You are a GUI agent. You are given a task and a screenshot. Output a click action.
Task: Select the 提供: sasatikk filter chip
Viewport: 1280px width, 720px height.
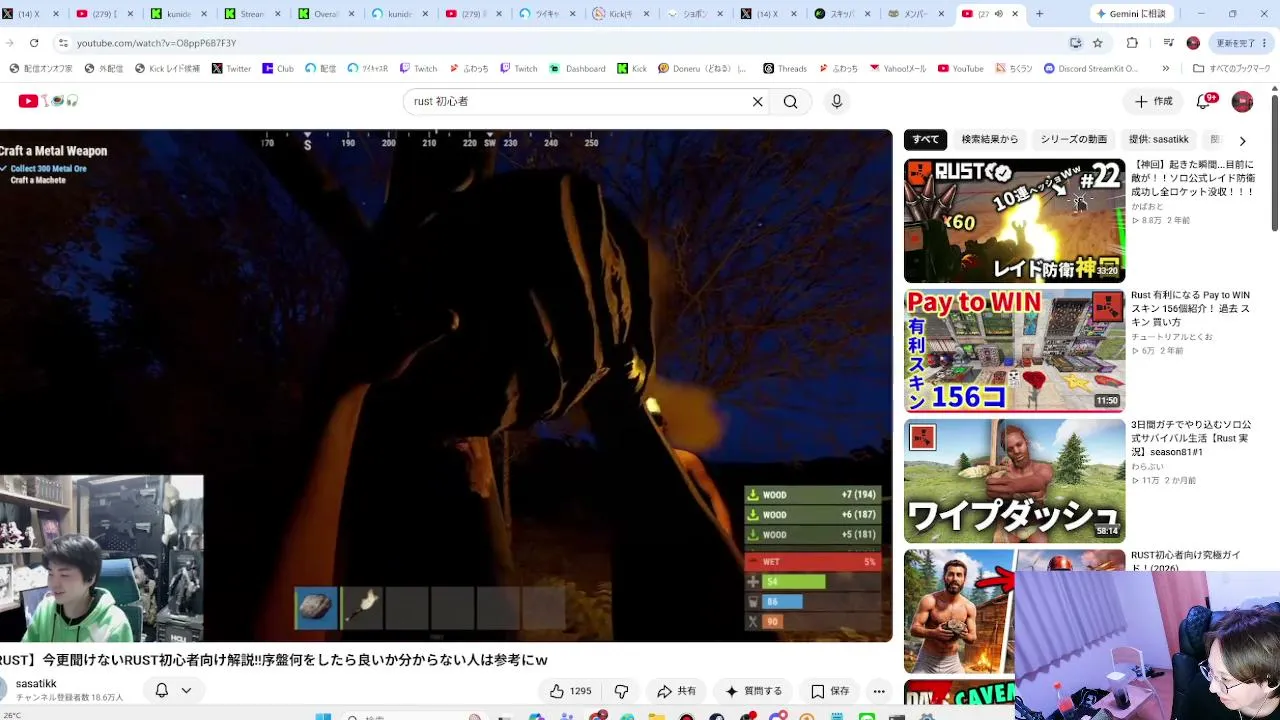pos(1158,139)
